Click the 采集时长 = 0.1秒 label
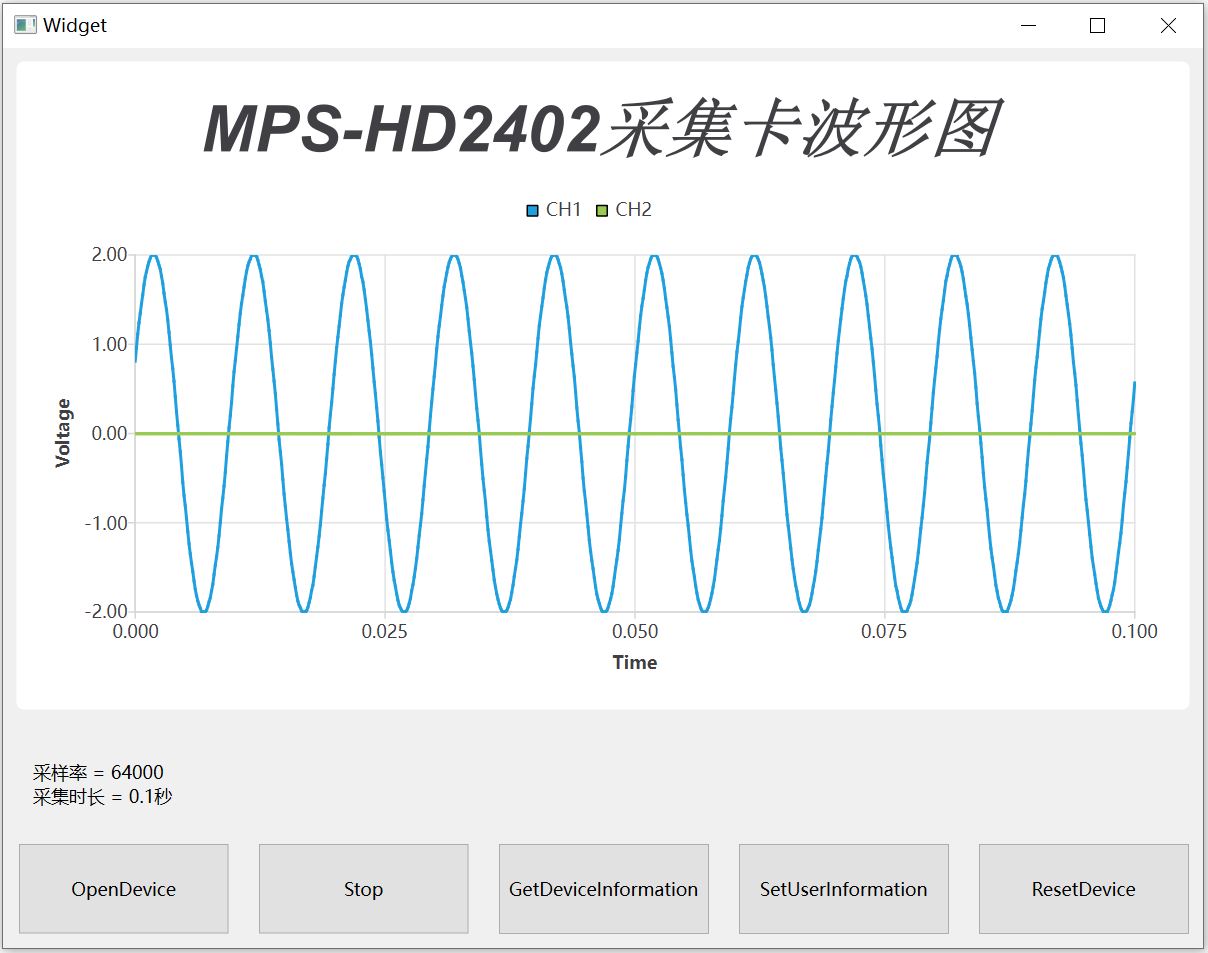Image resolution: width=1208 pixels, height=953 pixels. pos(102,797)
